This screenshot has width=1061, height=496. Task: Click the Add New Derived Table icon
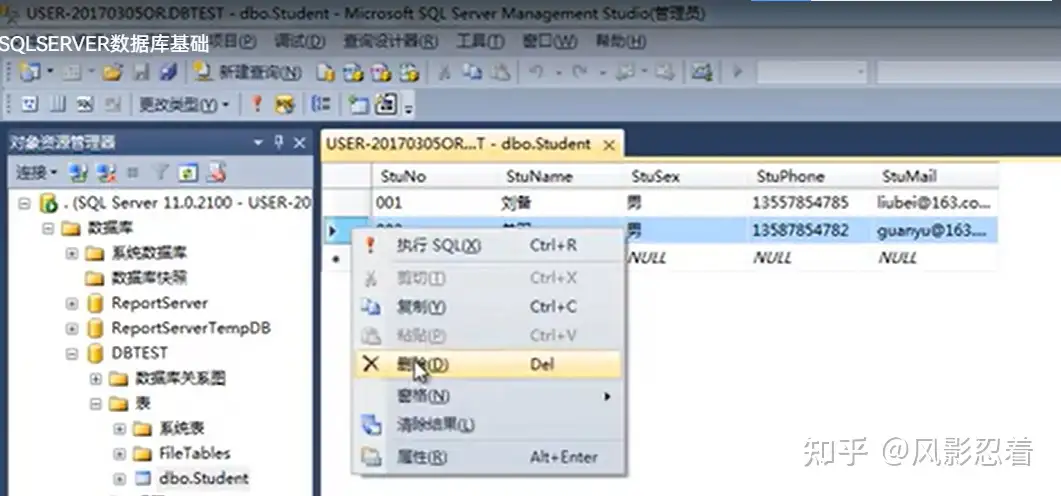pos(386,104)
